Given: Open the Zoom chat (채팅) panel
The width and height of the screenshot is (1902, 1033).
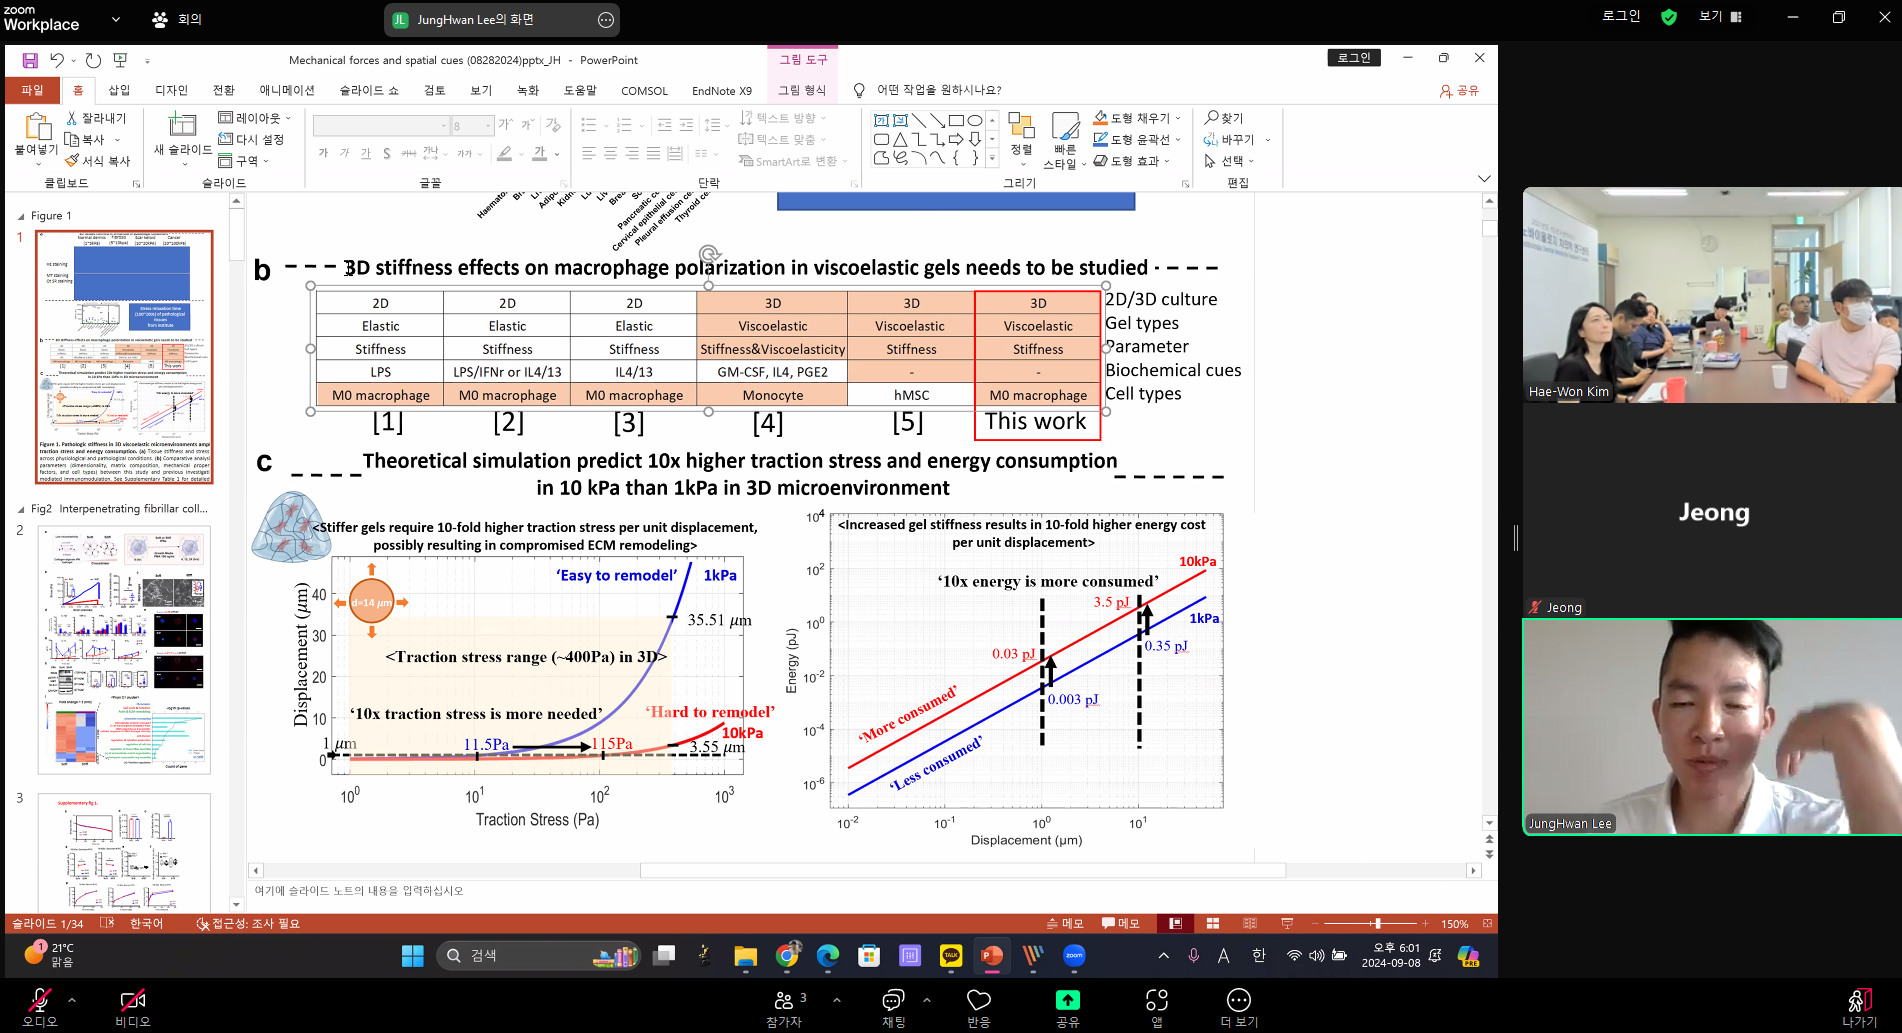Looking at the screenshot, I should (893, 1007).
